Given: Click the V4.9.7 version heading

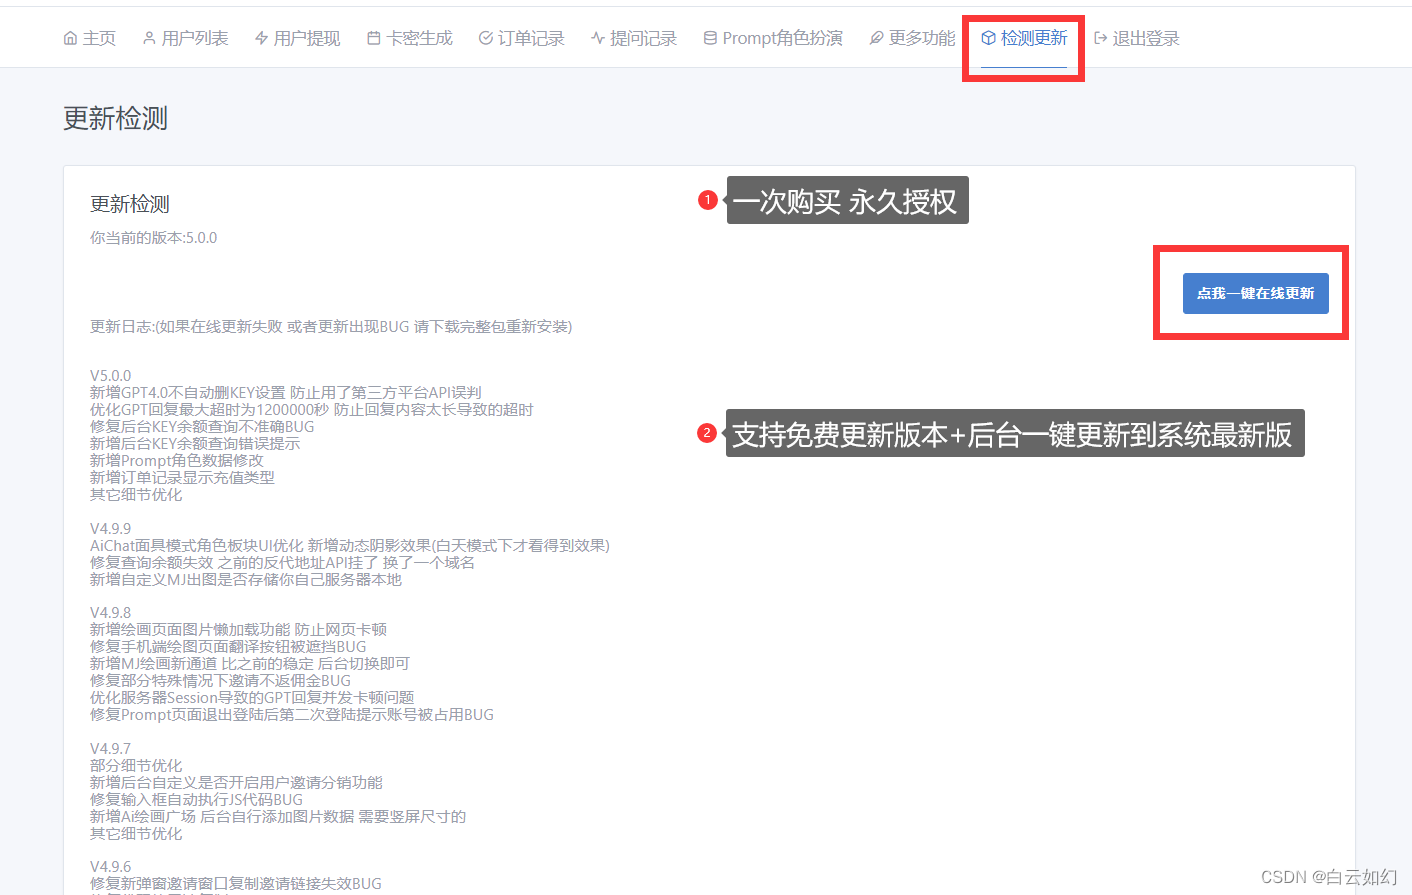Looking at the screenshot, I should (x=110, y=749).
